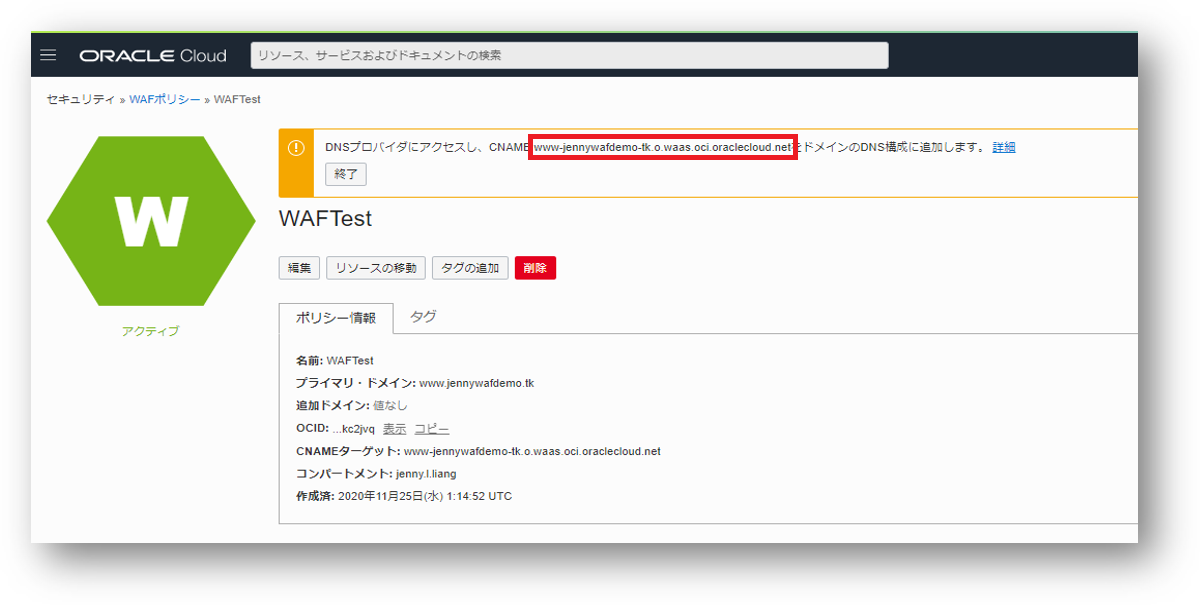Click the red 削除 delete button
The height and width of the screenshot is (605, 1200).
pos(535,267)
